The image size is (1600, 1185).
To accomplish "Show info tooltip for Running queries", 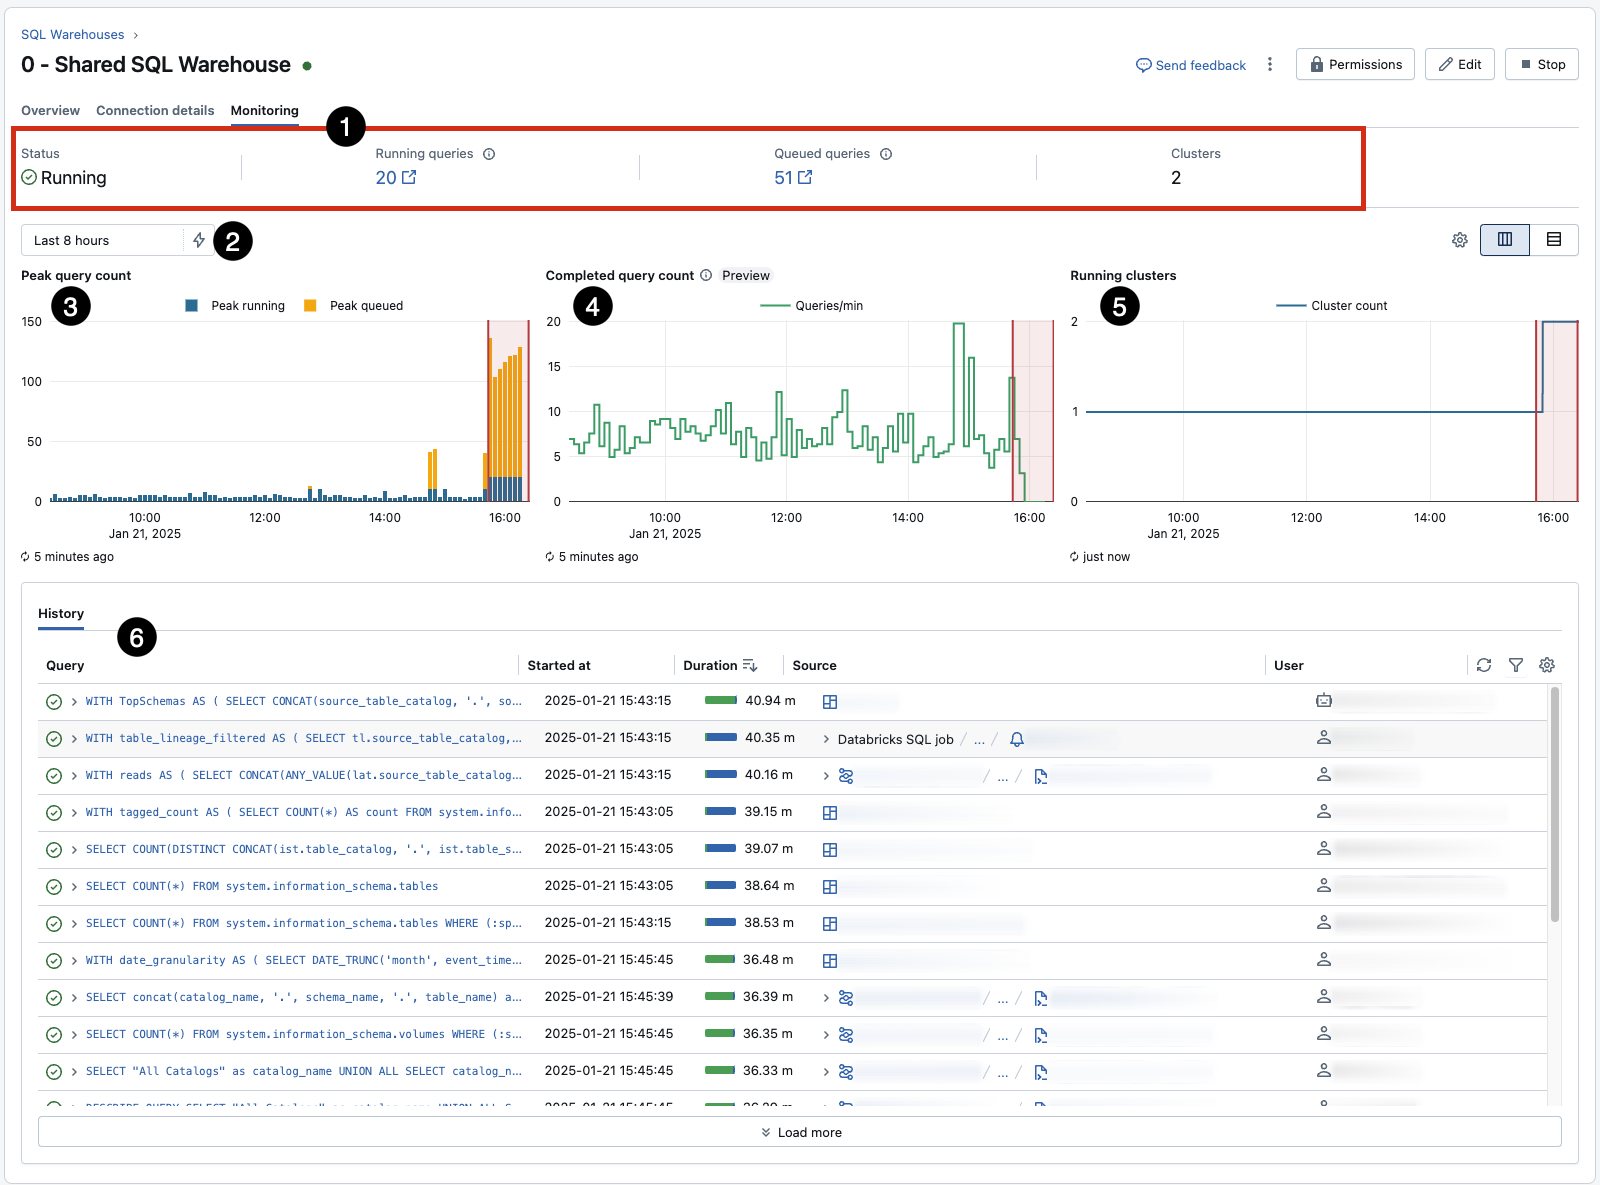I will (489, 154).
